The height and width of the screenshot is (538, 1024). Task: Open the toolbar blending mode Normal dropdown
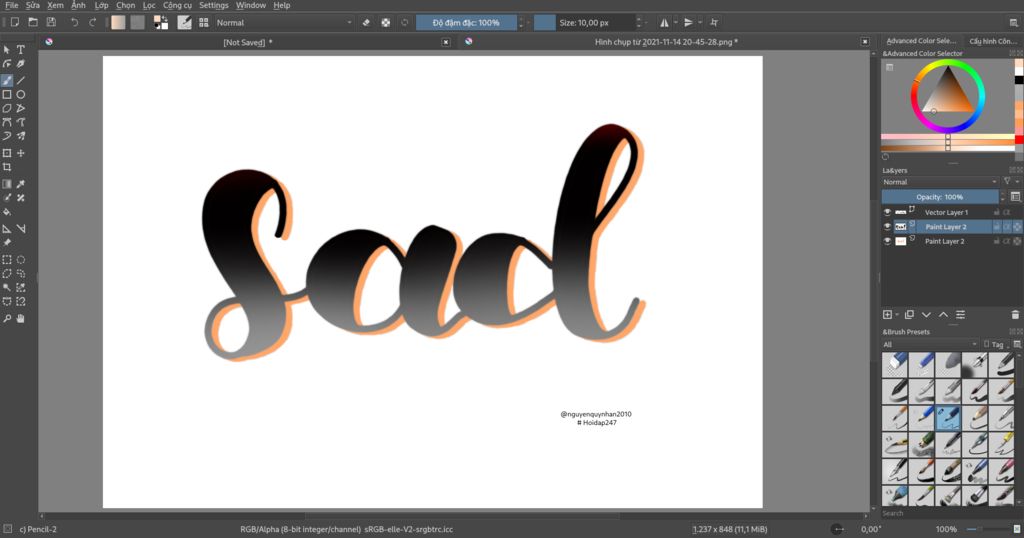[283, 22]
